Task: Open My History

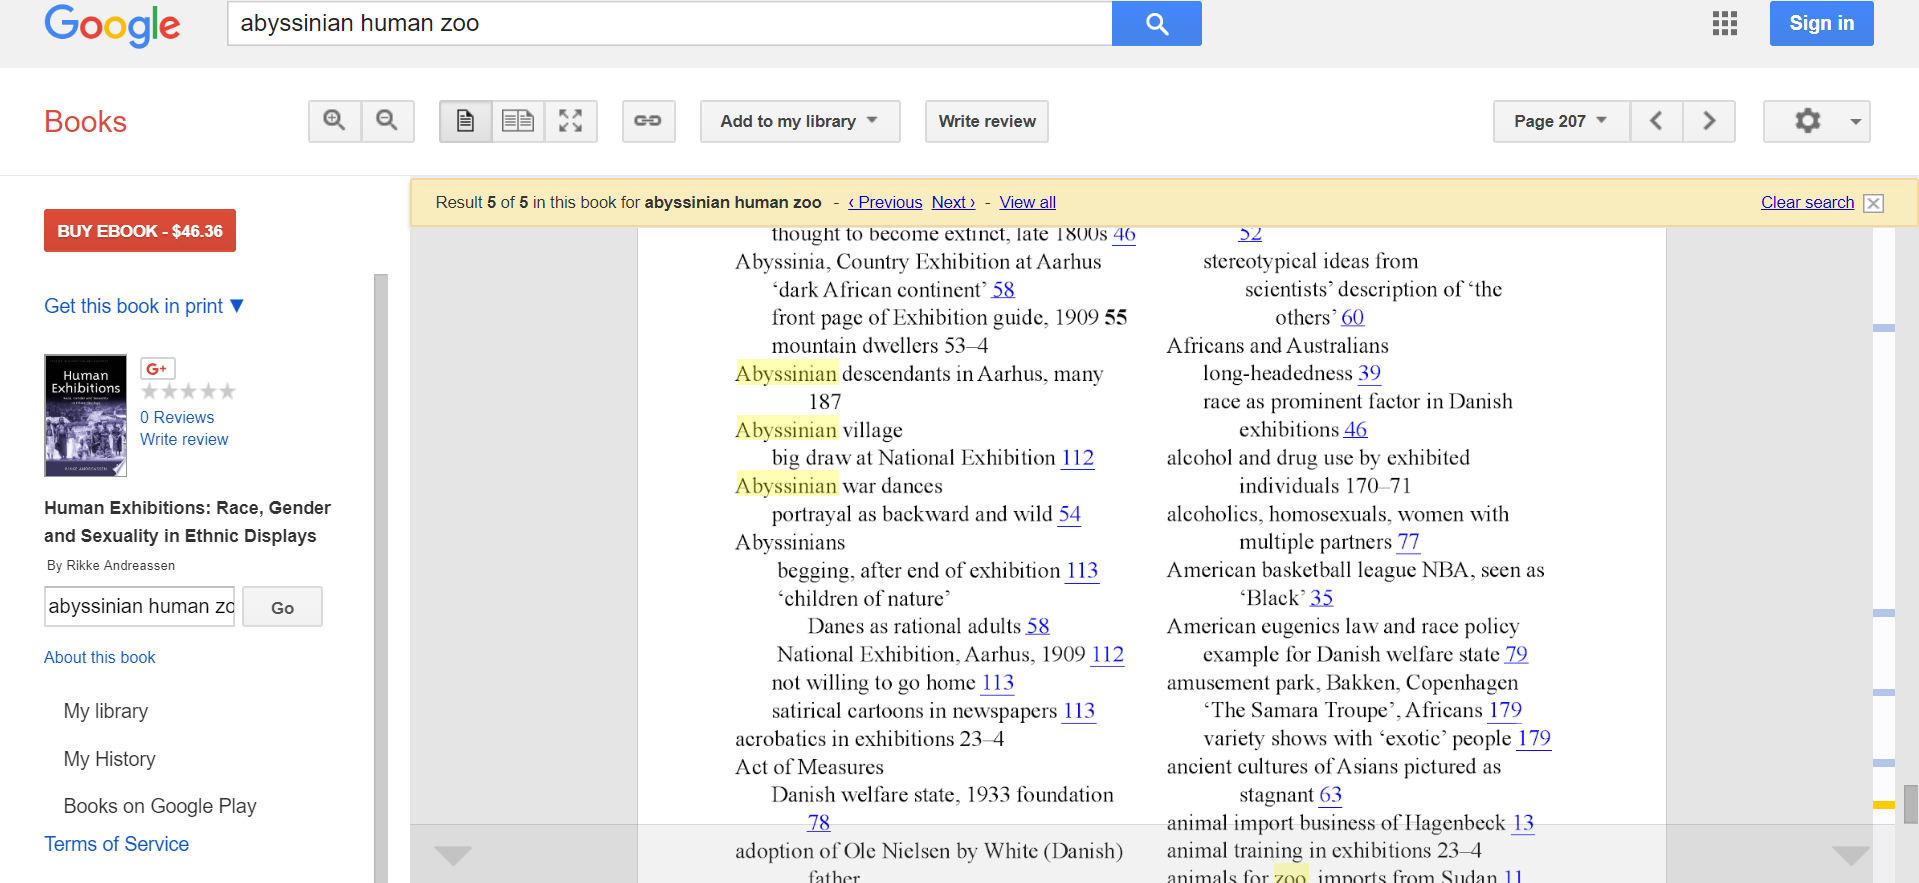Action: click(x=110, y=759)
